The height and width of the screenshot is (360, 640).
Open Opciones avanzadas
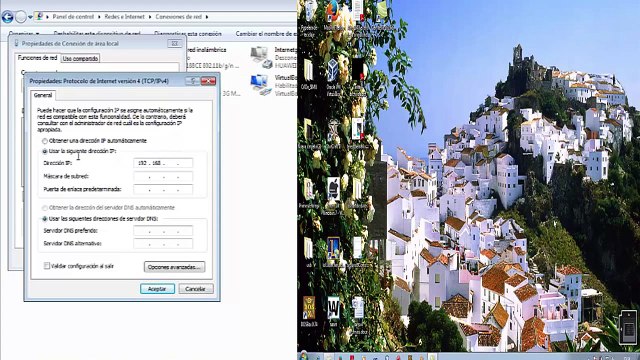pos(175,267)
